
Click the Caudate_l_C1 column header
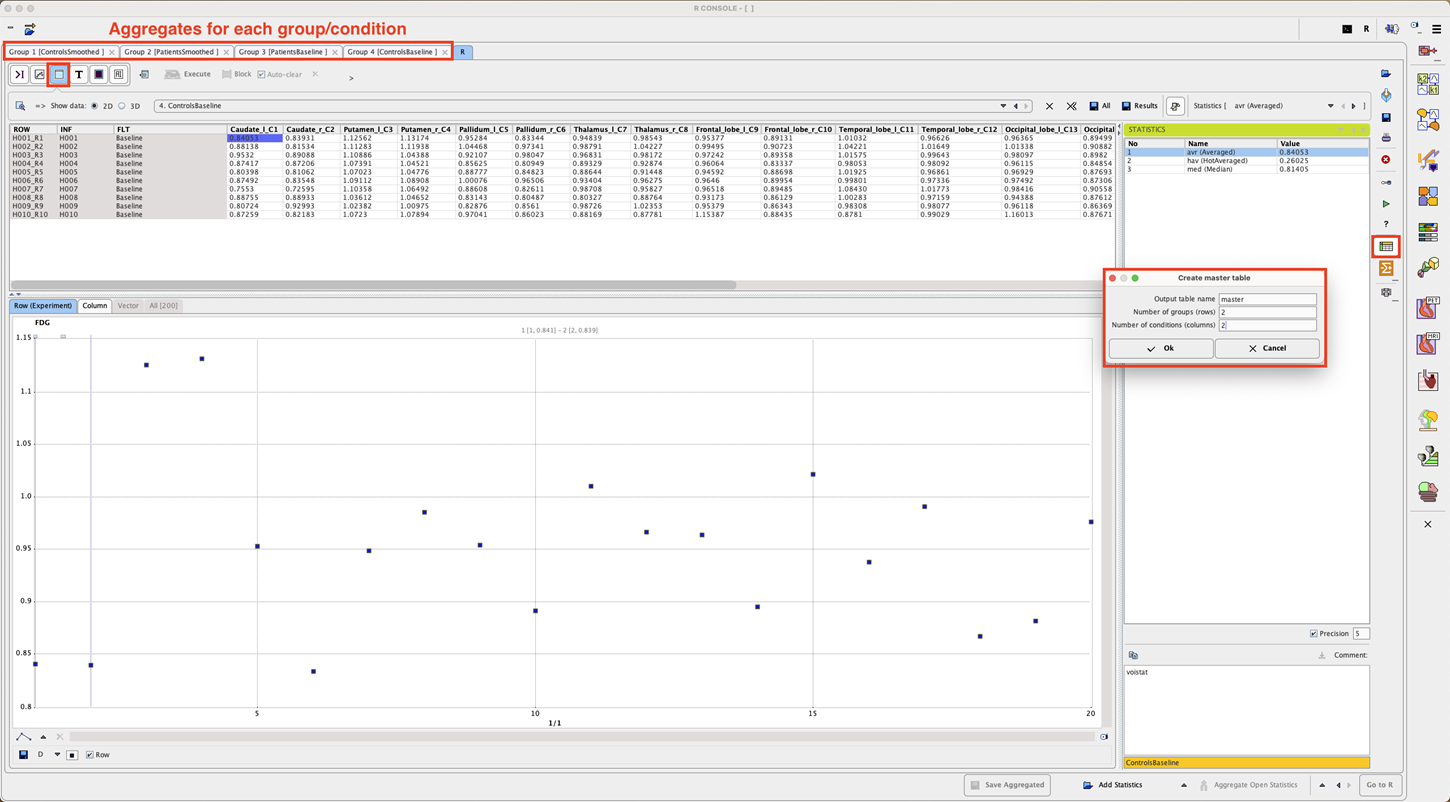tap(254, 129)
